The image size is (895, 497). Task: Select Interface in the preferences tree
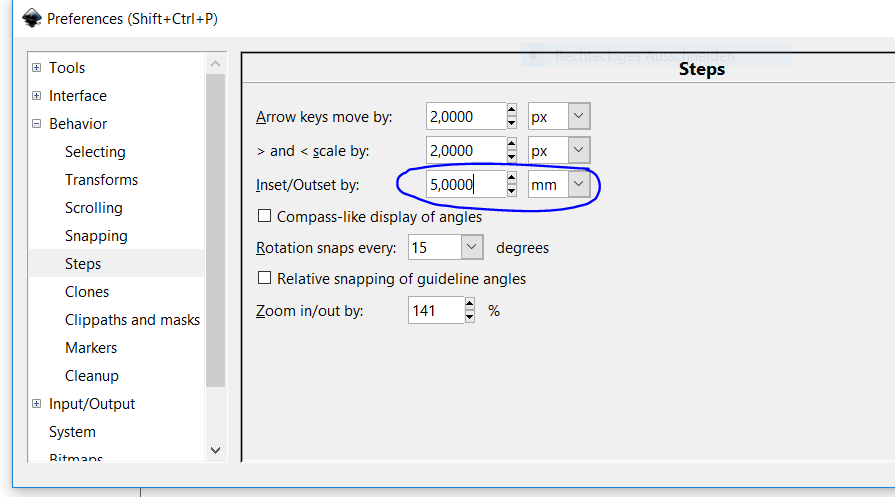(x=78, y=95)
